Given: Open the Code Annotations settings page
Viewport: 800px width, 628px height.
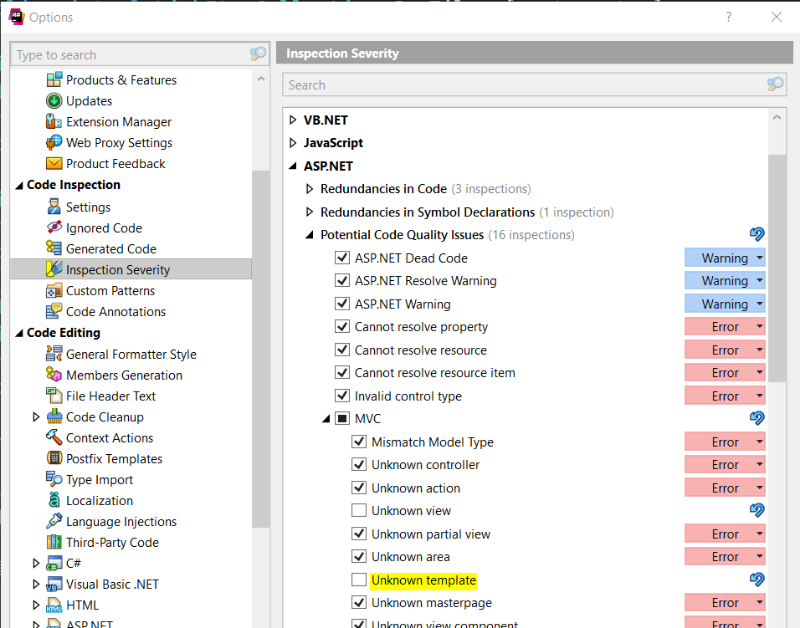Looking at the screenshot, I should coord(116,312).
